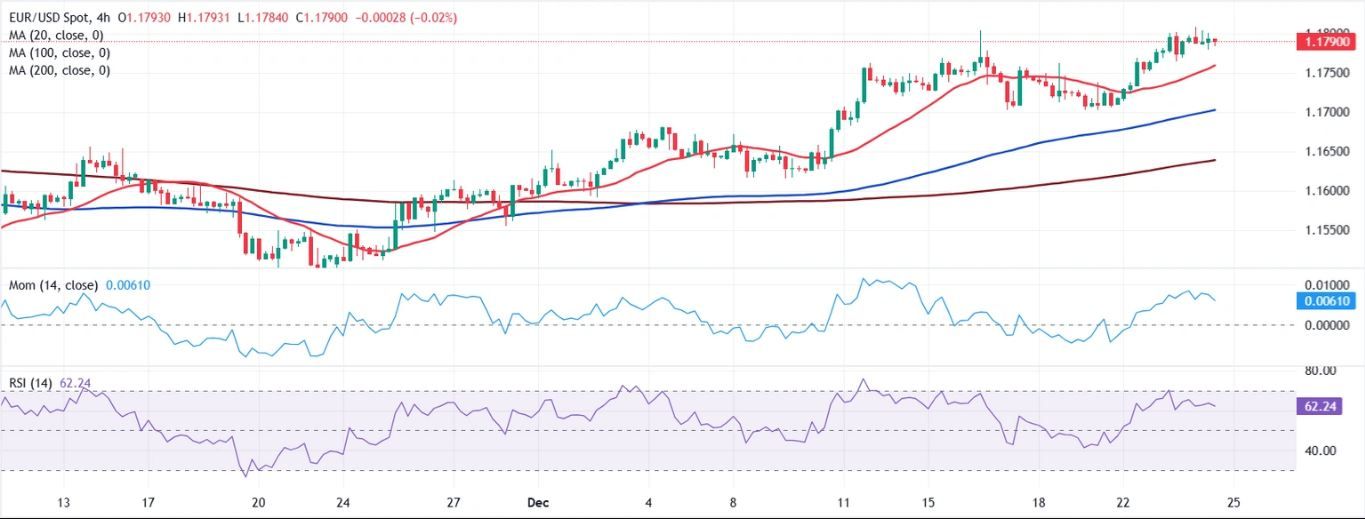Select the MA (100, close, 0) legend
This screenshot has height=519, width=1365.
click(x=59, y=53)
